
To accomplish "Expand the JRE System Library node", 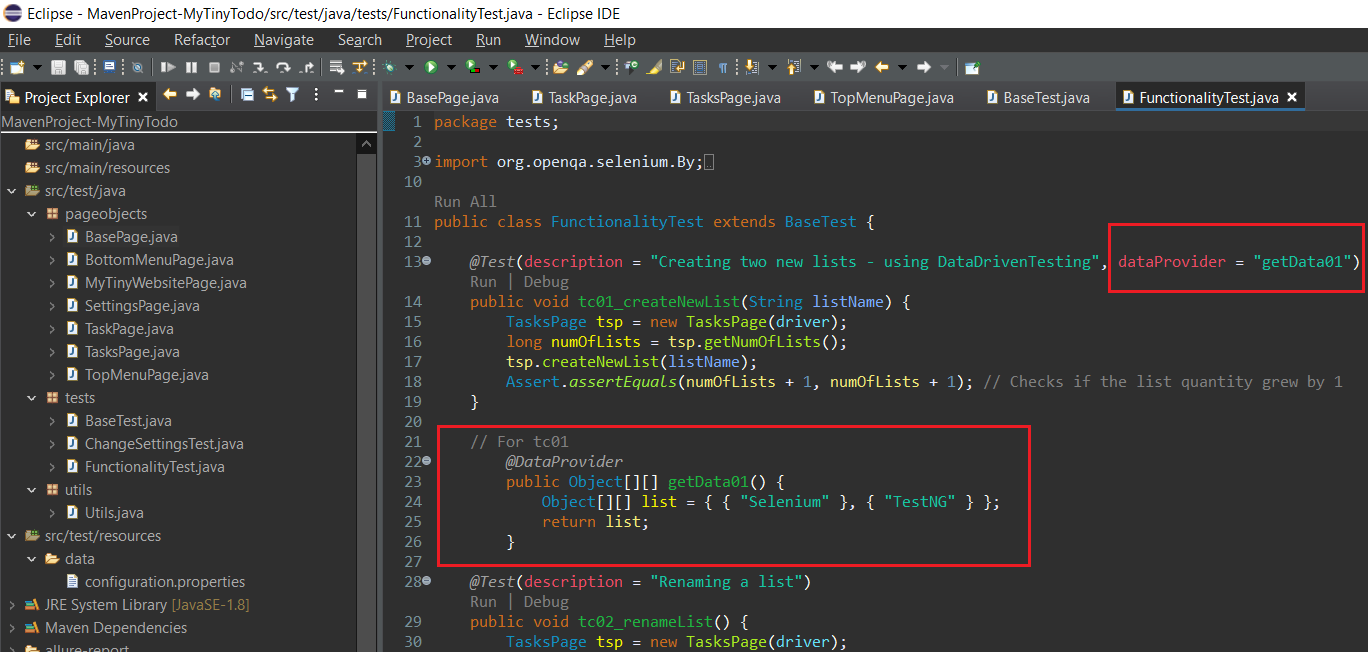I will [12, 605].
